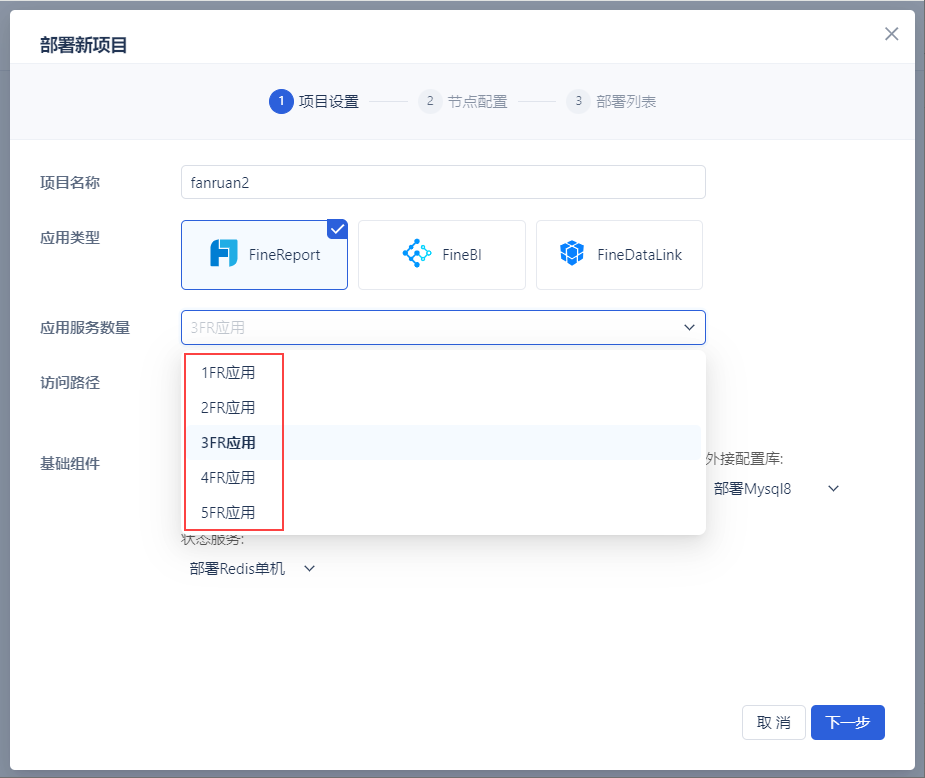Click the FineDataLink cube icon
The height and width of the screenshot is (778, 925).
click(572, 253)
